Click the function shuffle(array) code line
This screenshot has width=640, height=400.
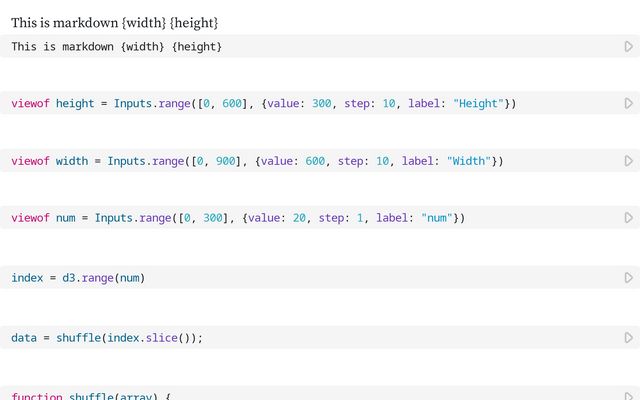click(91, 396)
